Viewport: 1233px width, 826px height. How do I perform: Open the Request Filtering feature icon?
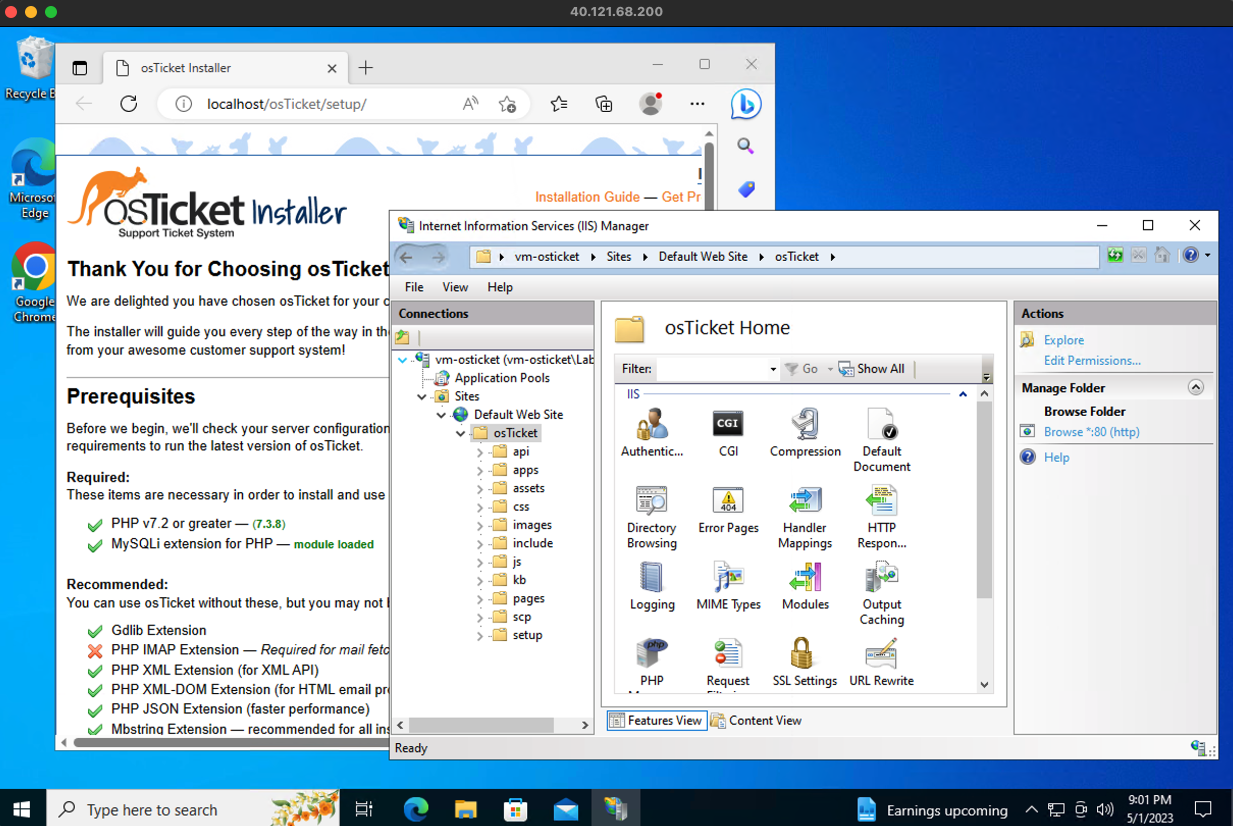[x=728, y=663]
